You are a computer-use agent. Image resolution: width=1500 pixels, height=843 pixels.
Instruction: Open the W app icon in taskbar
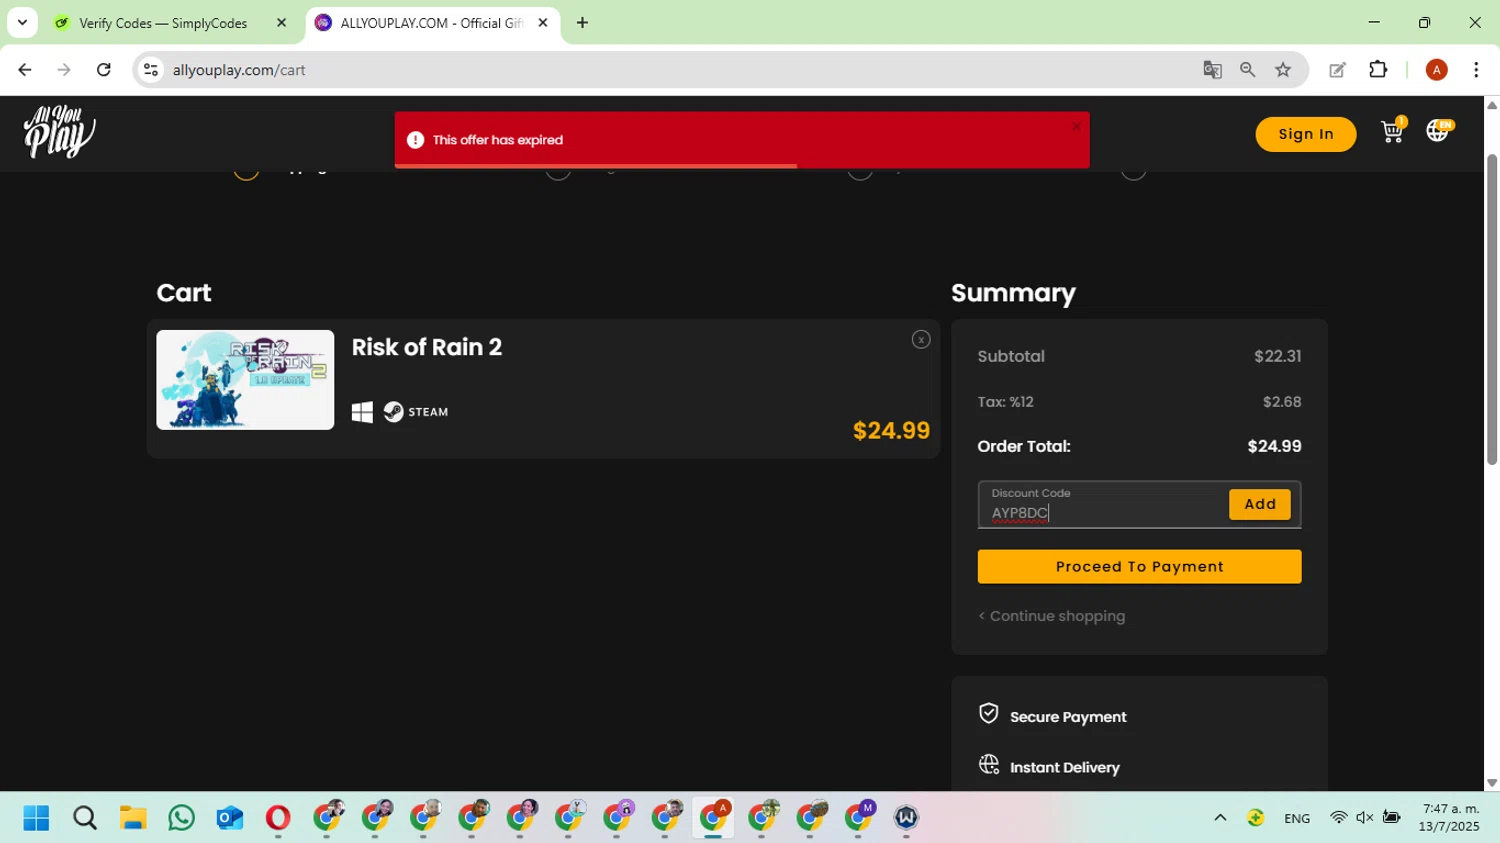click(907, 818)
